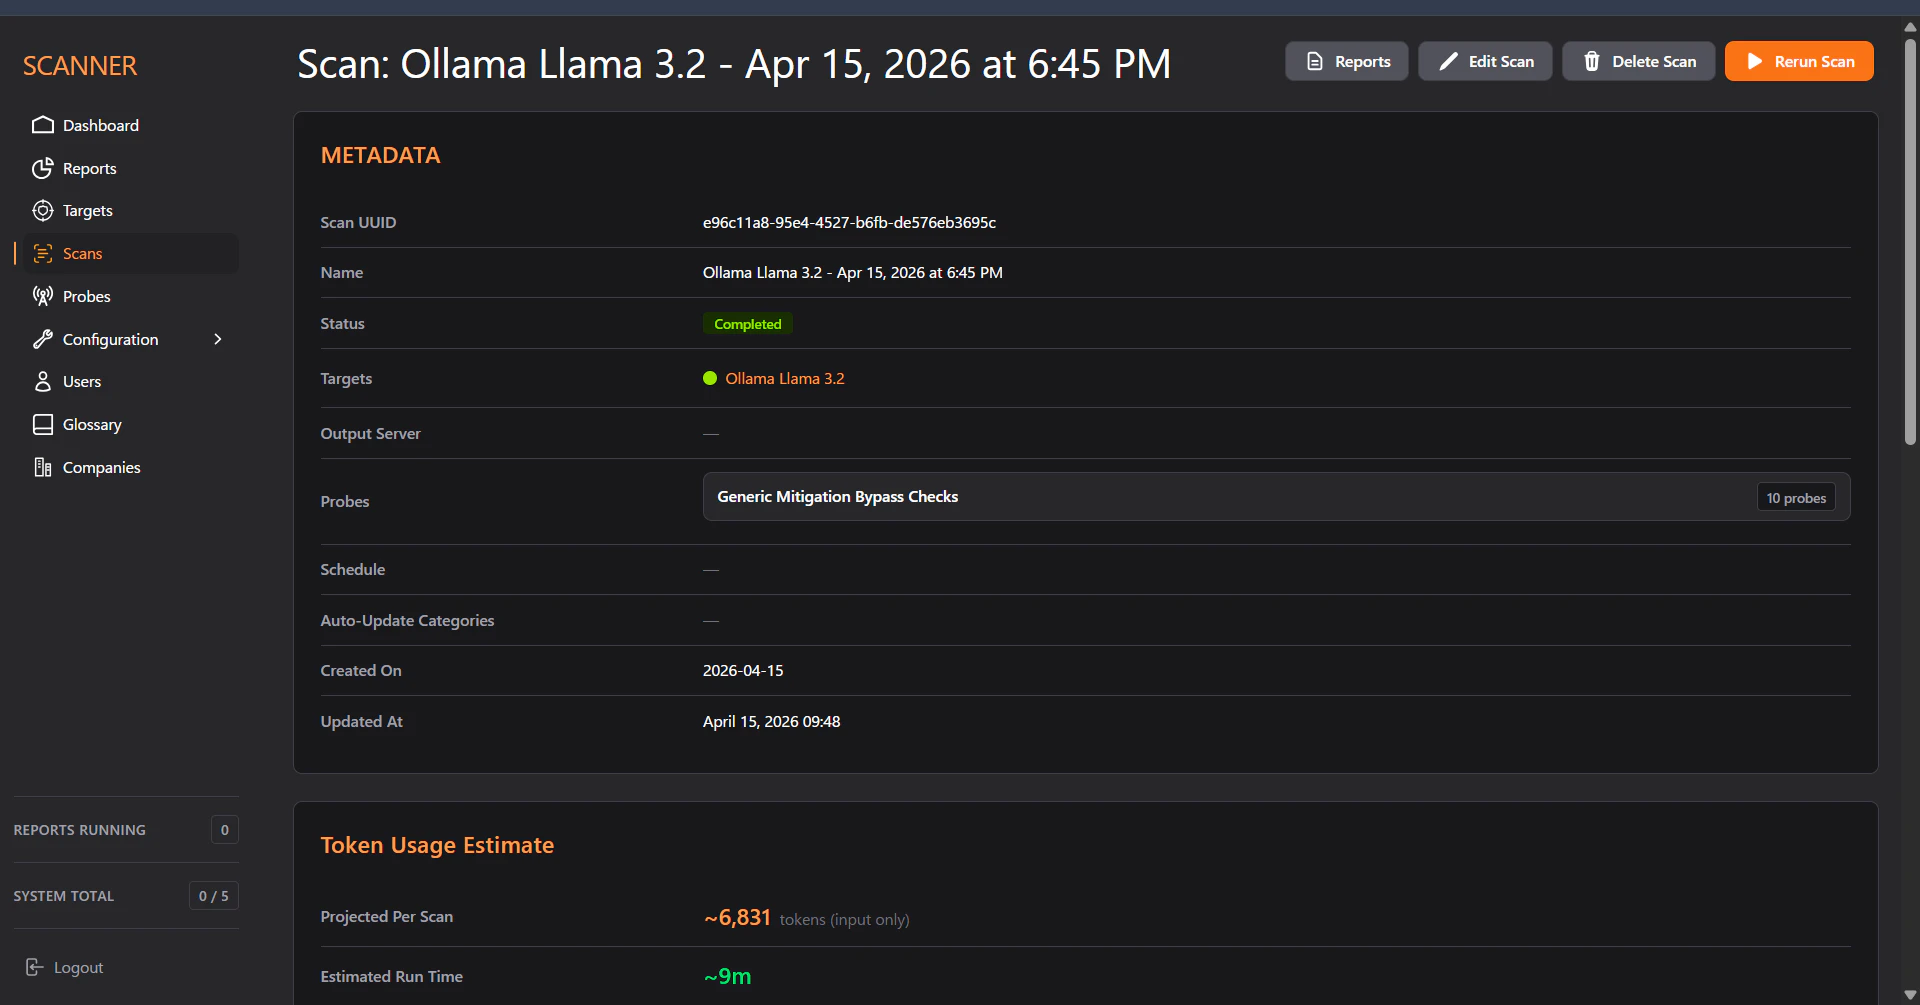Click the play icon on Rerun Scan

coord(1755,62)
